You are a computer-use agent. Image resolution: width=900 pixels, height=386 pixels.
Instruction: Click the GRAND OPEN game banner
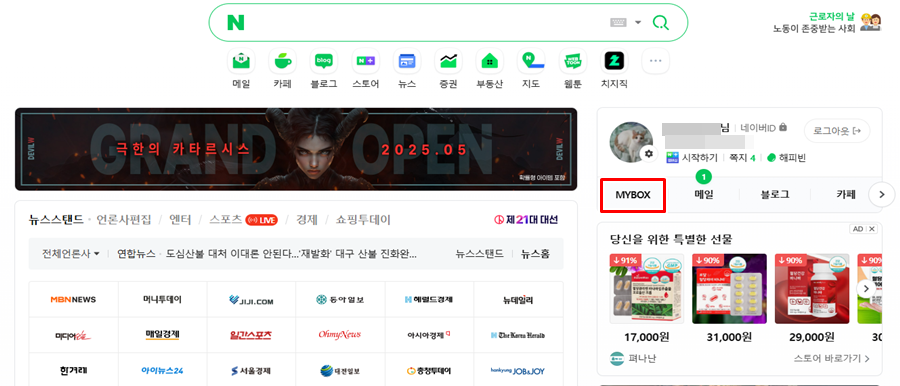(296, 149)
